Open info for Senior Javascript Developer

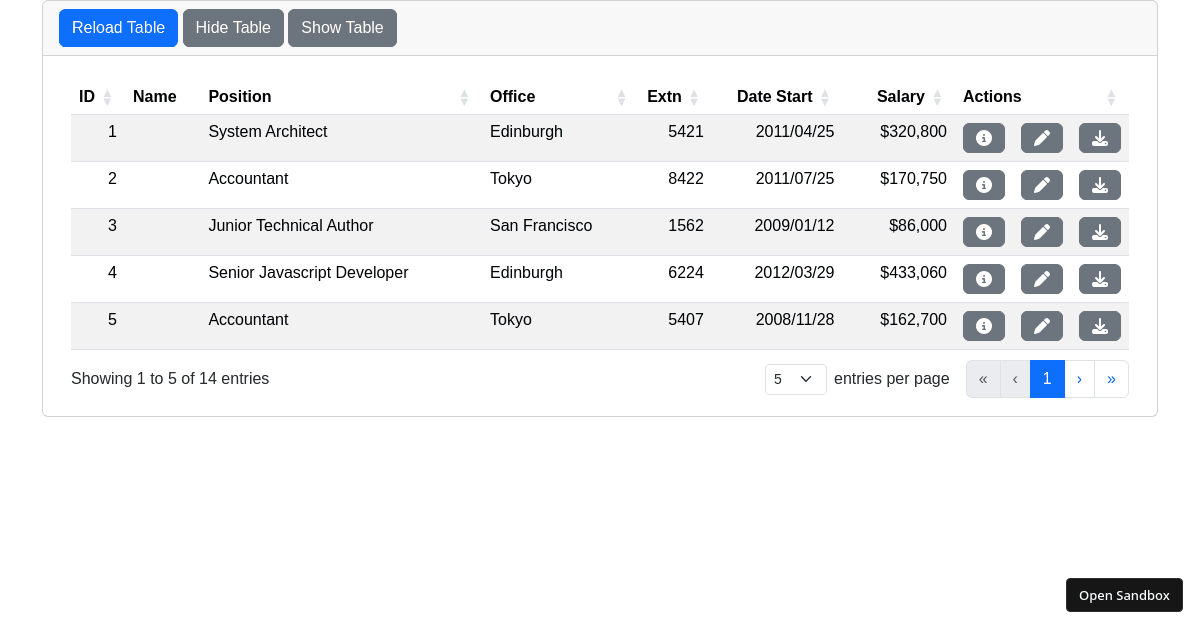[x=984, y=279]
